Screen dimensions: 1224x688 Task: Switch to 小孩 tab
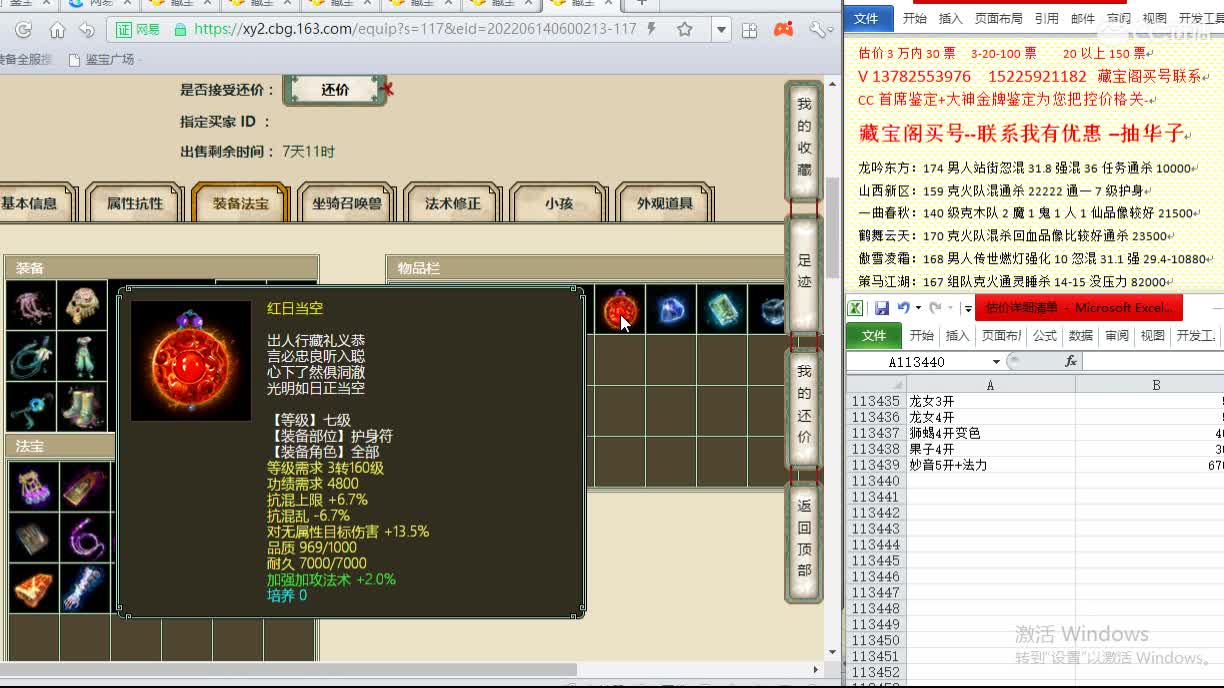click(559, 203)
